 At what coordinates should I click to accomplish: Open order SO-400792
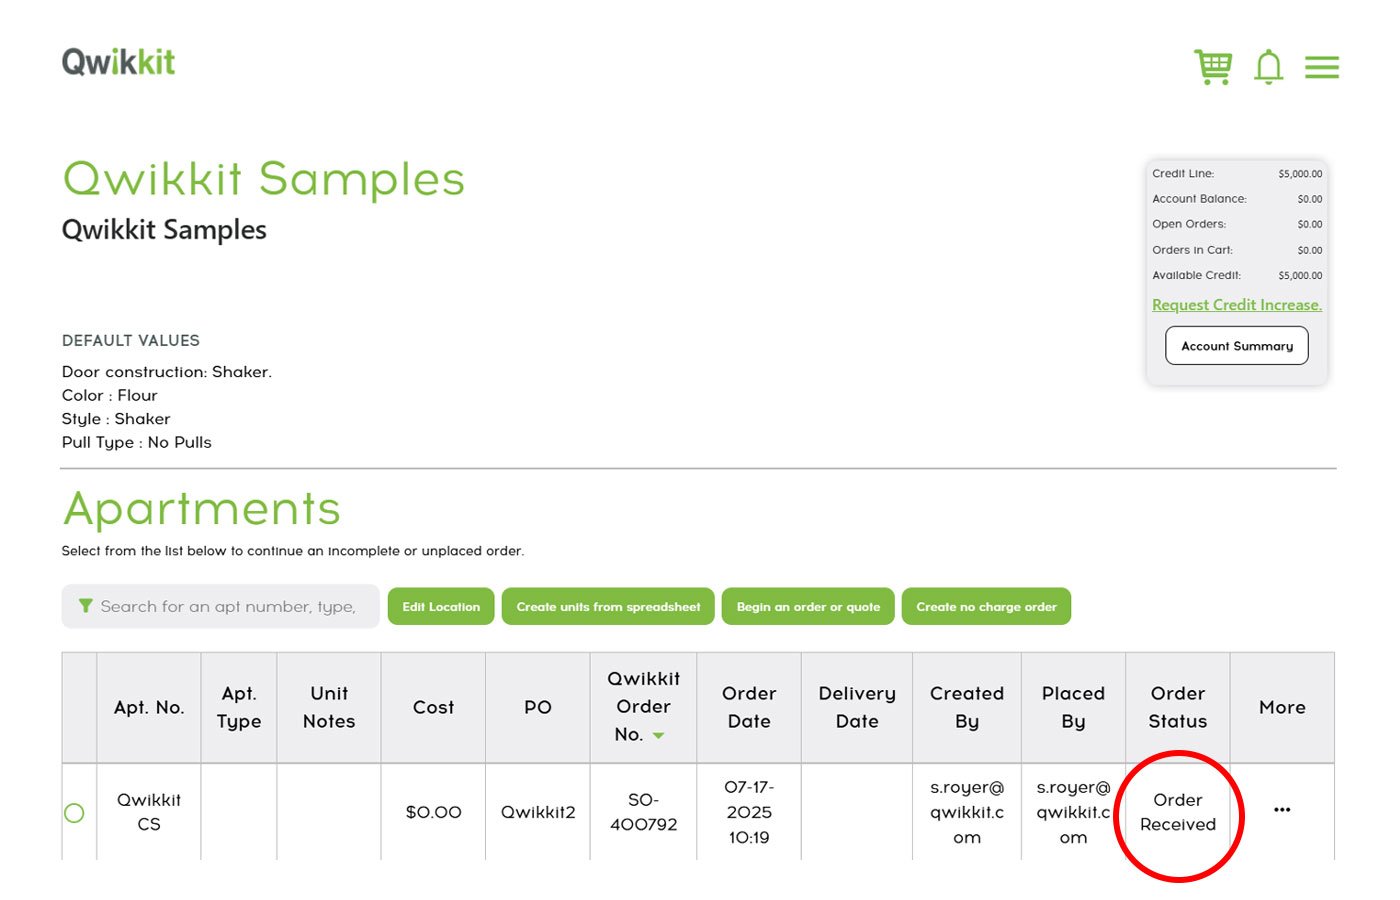click(x=643, y=812)
